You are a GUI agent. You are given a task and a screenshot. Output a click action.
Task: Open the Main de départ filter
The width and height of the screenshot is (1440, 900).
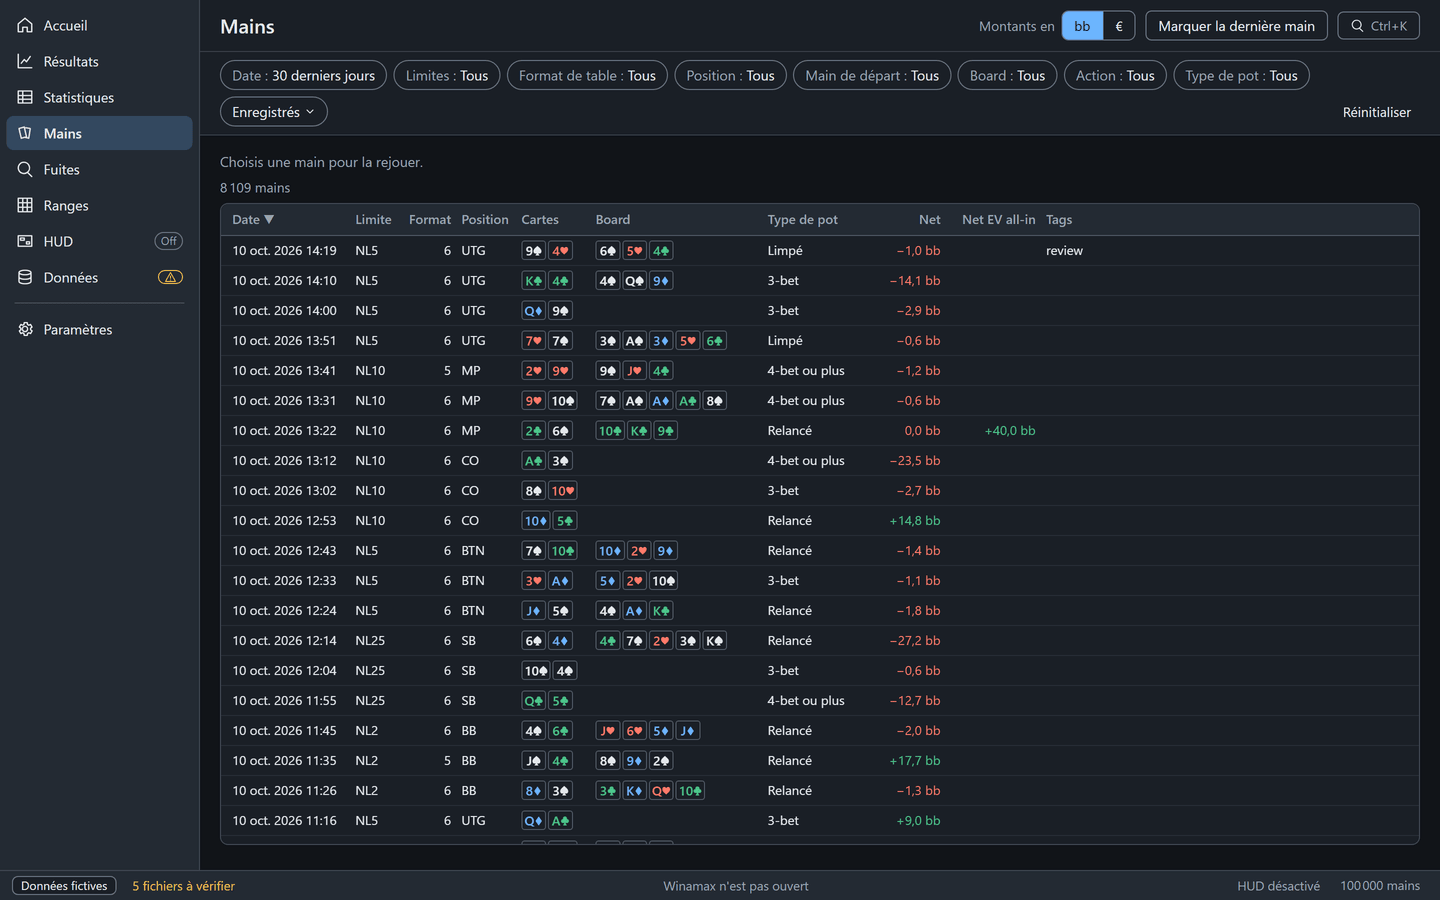pyautogui.click(x=872, y=75)
